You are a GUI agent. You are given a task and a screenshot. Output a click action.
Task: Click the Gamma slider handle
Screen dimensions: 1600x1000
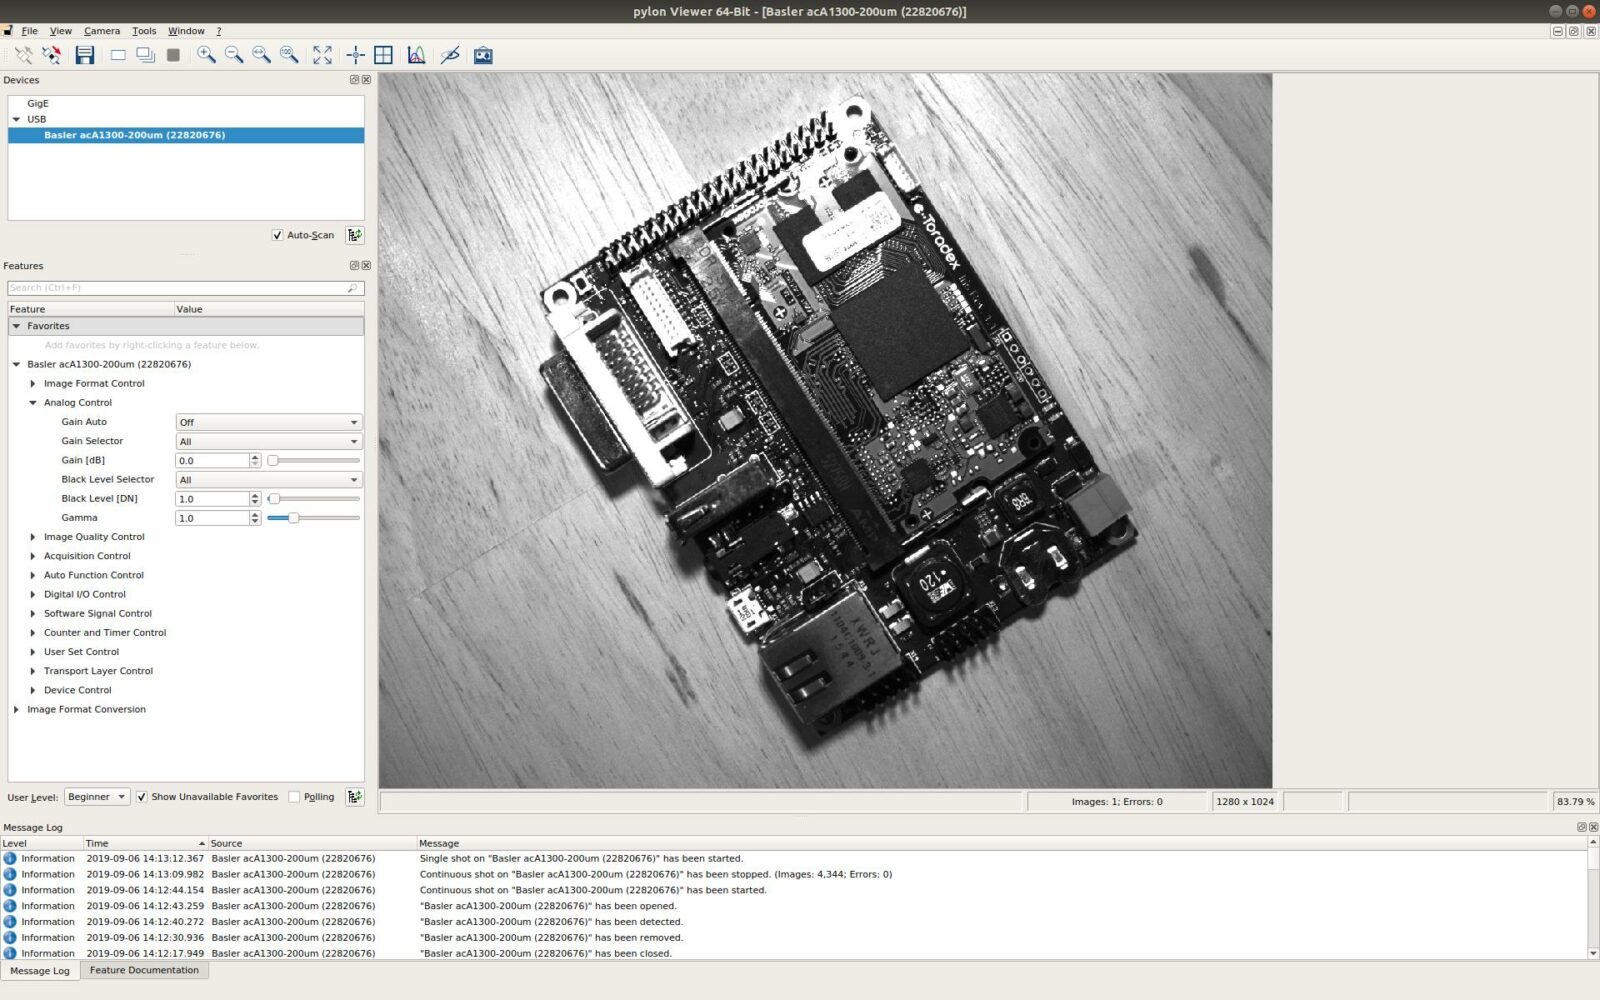[x=293, y=518]
